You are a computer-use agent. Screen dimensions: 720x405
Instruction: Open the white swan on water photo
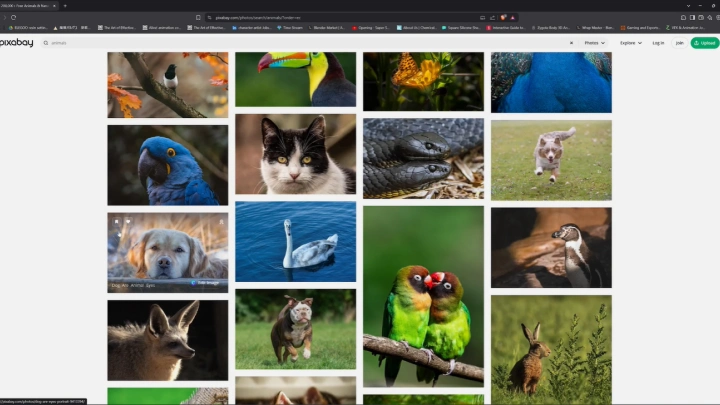(296, 242)
